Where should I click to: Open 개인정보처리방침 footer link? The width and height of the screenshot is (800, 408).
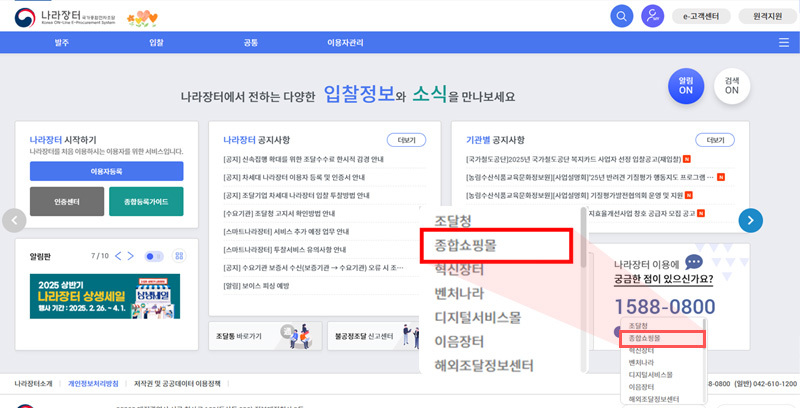[93, 384]
